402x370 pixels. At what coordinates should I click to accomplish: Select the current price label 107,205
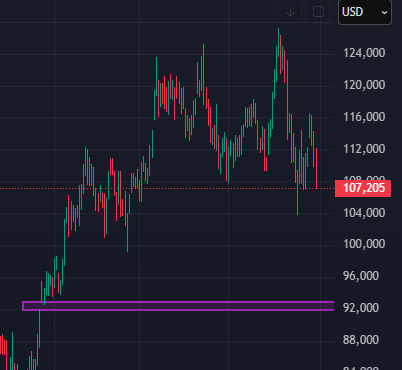(363, 188)
